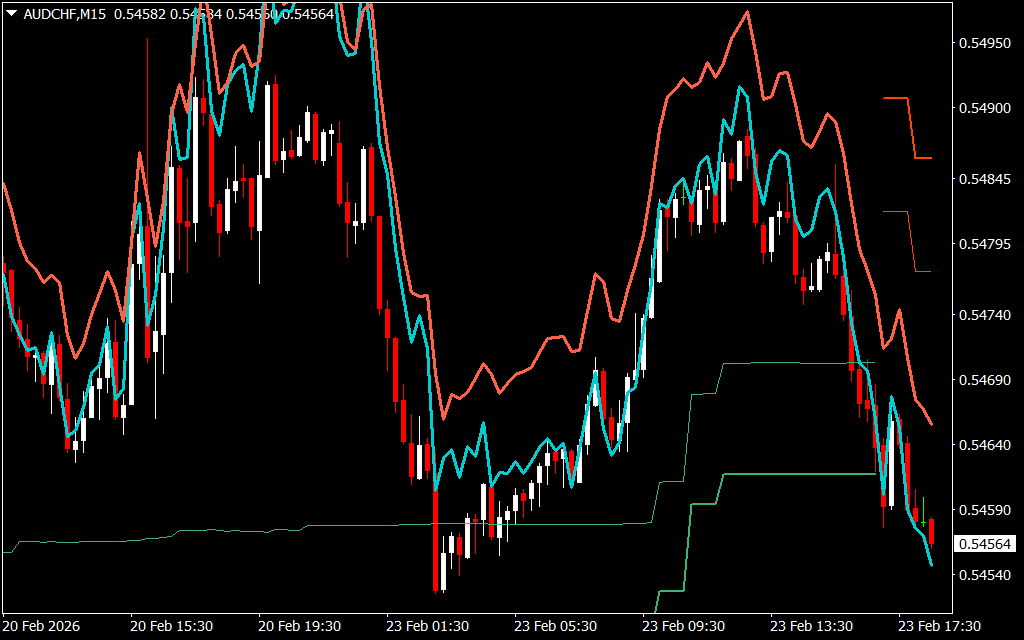Click the 0.54900 price axis label
Viewport: 1024px width, 640px height.
(985, 109)
